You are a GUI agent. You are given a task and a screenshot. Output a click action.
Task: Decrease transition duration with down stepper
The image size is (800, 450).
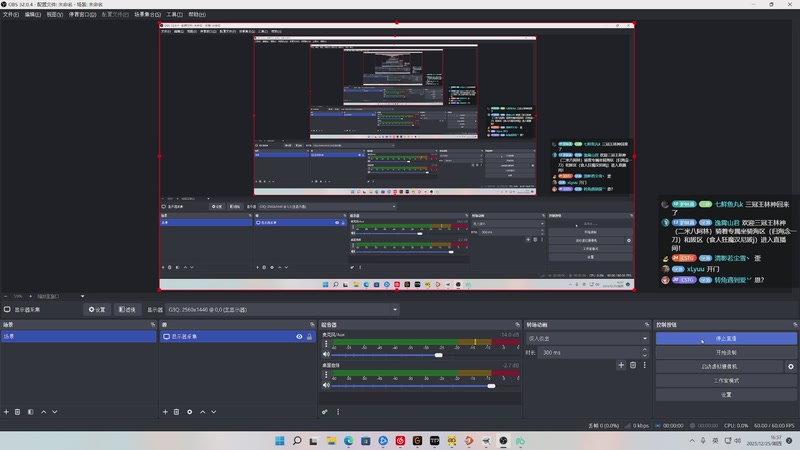tap(645, 356)
